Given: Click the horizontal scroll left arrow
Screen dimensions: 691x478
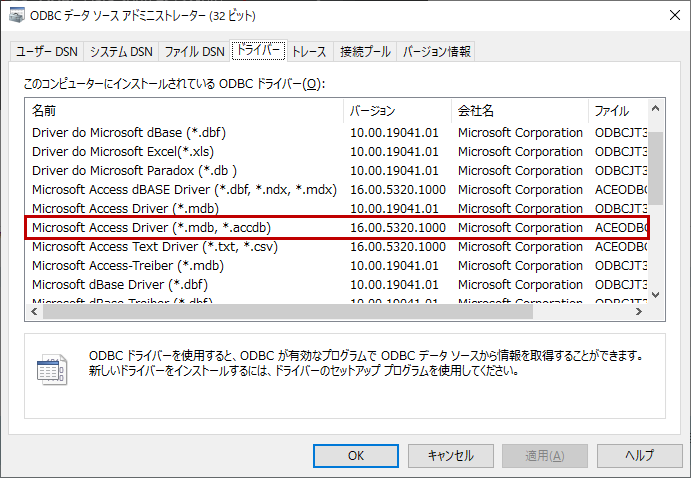Looking at the screenshot, I should tap(34, 311).
